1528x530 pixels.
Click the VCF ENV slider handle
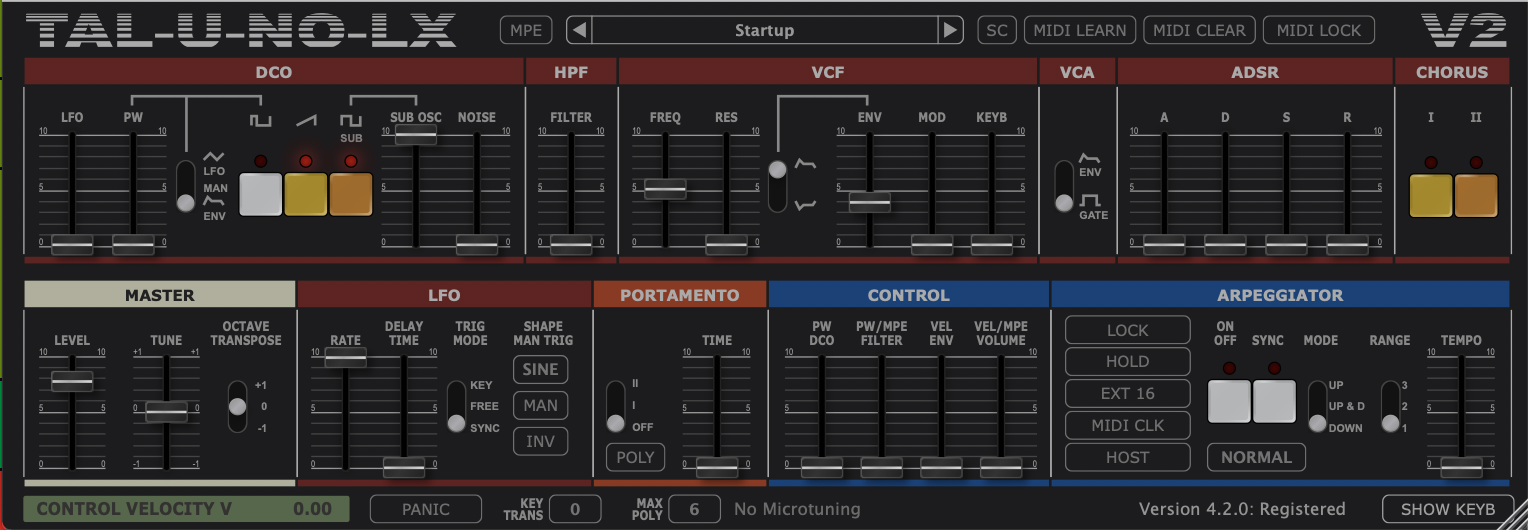click(869, 201)
